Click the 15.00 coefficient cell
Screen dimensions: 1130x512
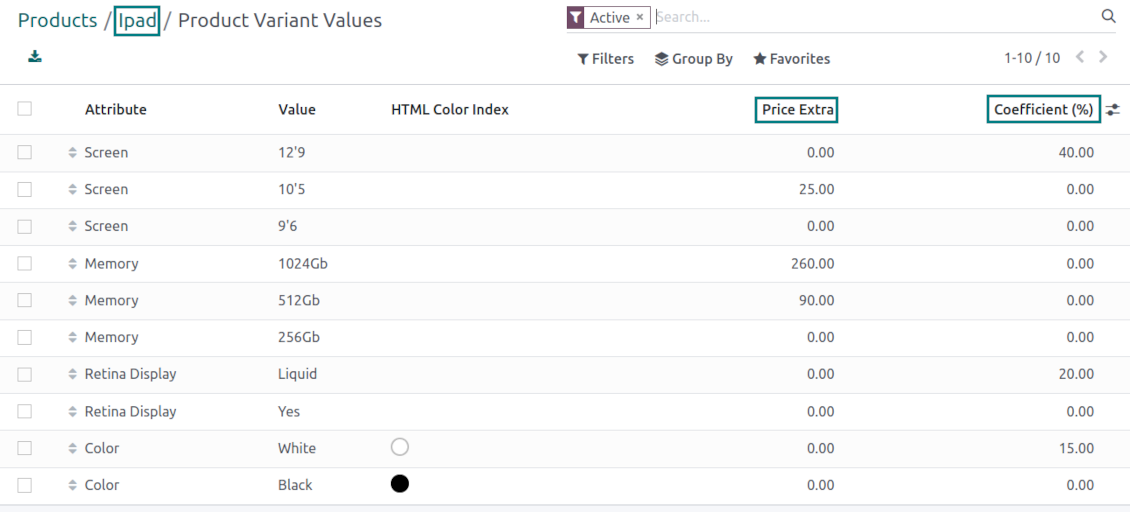pos(1075,449)
